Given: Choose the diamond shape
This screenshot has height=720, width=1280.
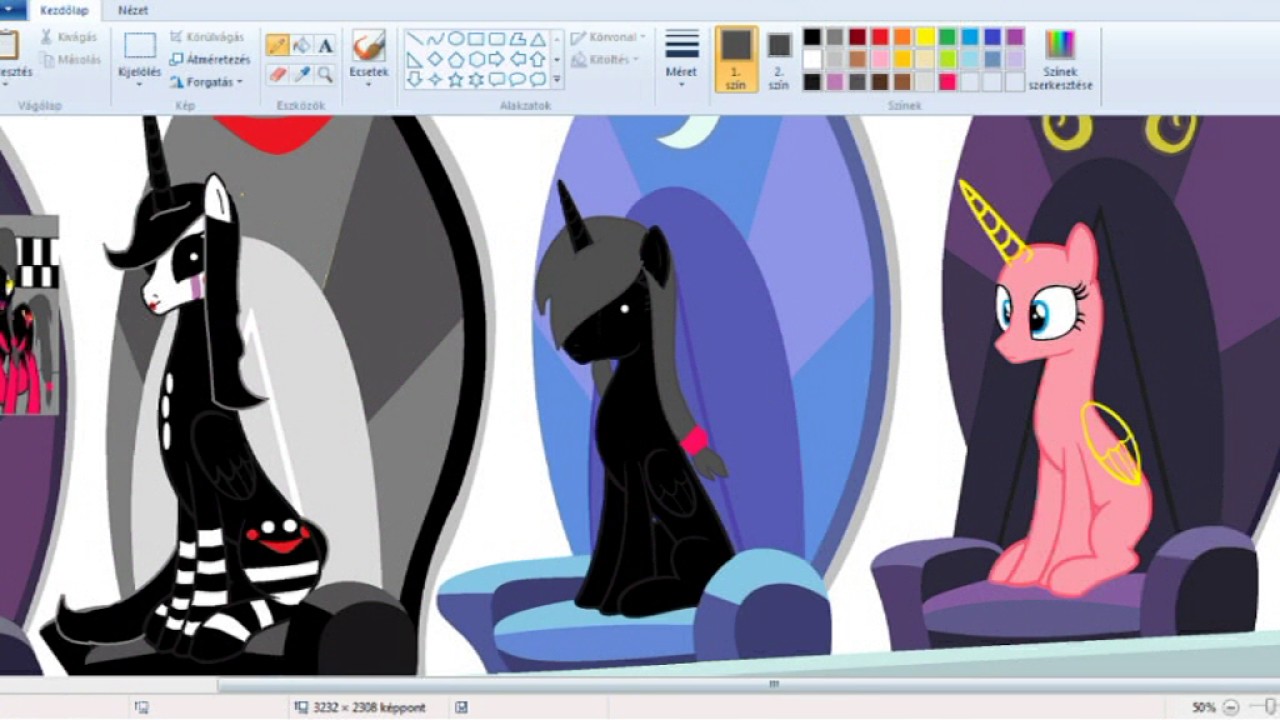Looking at the screenshot, I should coord(435,59).
